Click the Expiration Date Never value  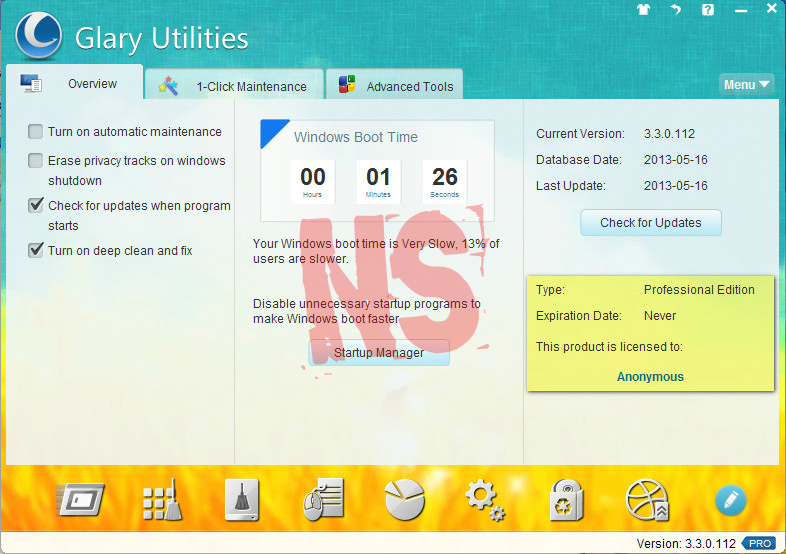point(660,315)
